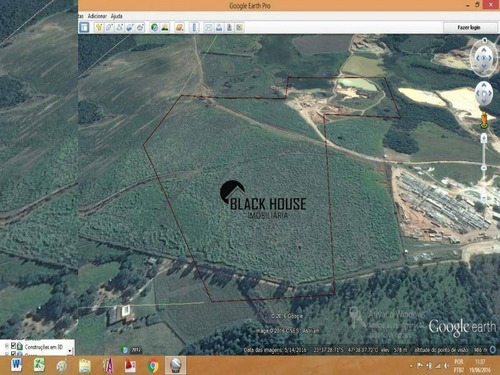Viewport: 500px width, 375px height.
Task: Click the Save Image toolbar icon
Action: [229, 27]
